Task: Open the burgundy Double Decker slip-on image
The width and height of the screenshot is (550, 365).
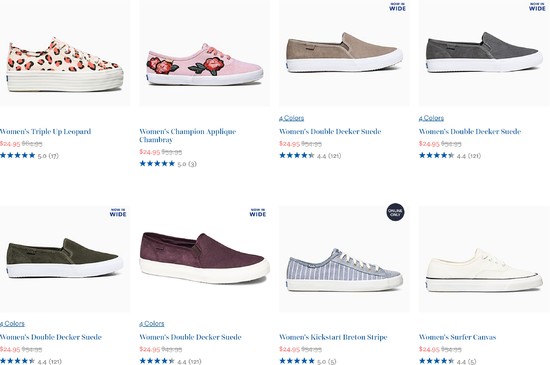Action: (x=204, y=258)
